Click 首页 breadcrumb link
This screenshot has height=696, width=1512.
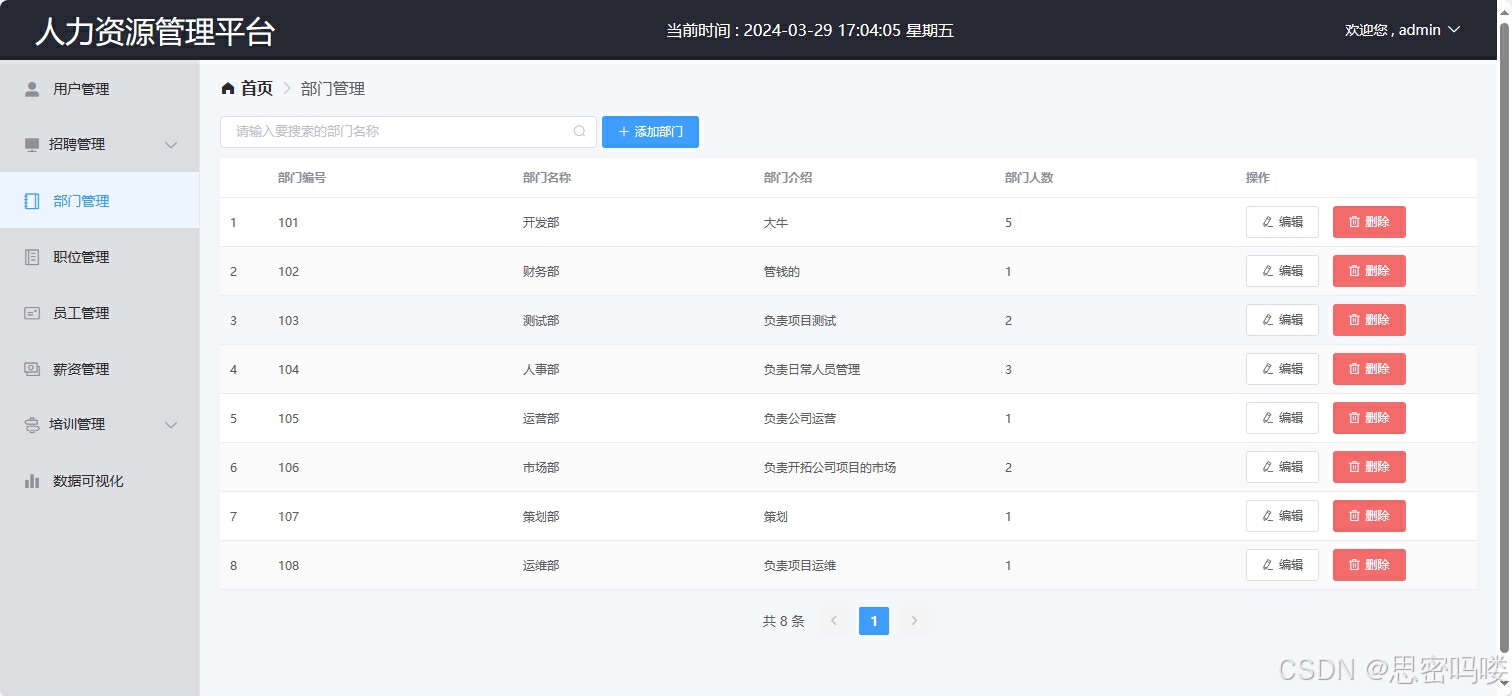pyautogui.click(x=256, y=89)
